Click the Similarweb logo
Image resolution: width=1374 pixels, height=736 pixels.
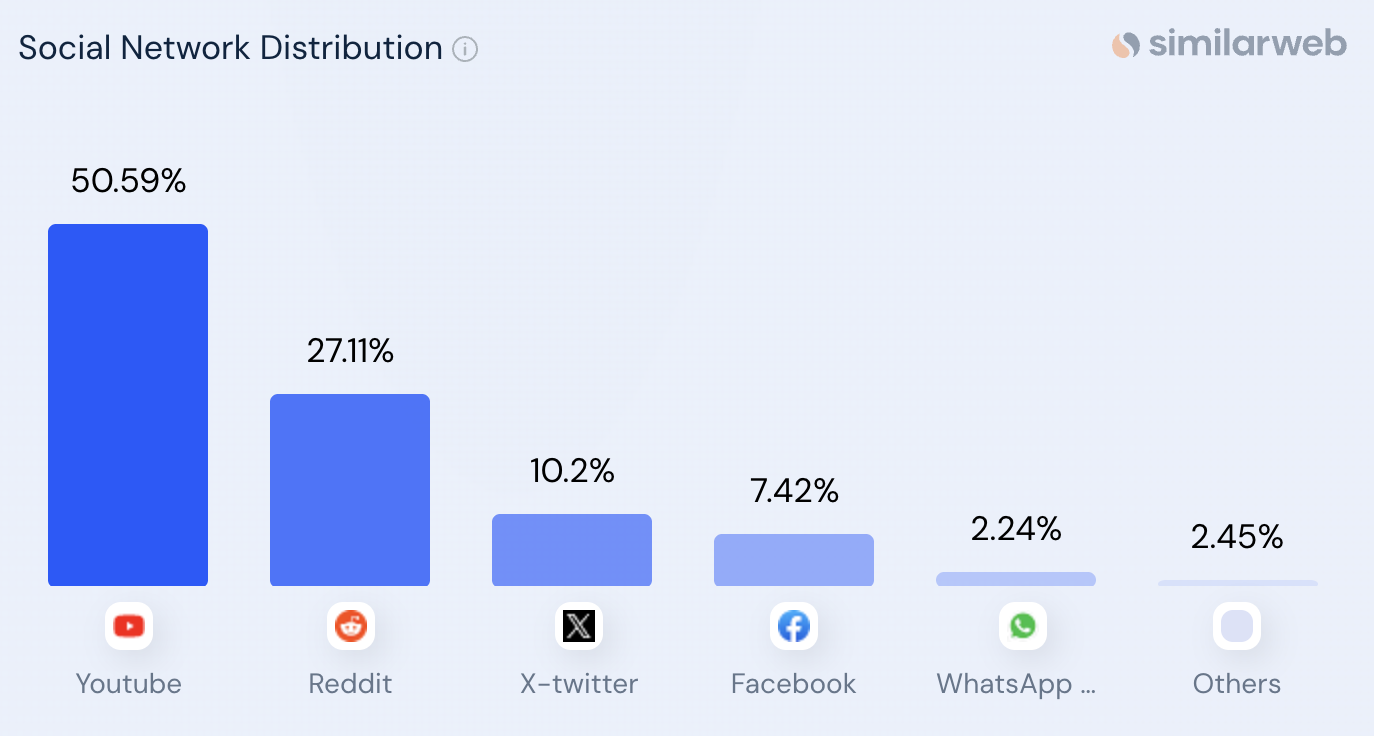tap(1229, 44)
